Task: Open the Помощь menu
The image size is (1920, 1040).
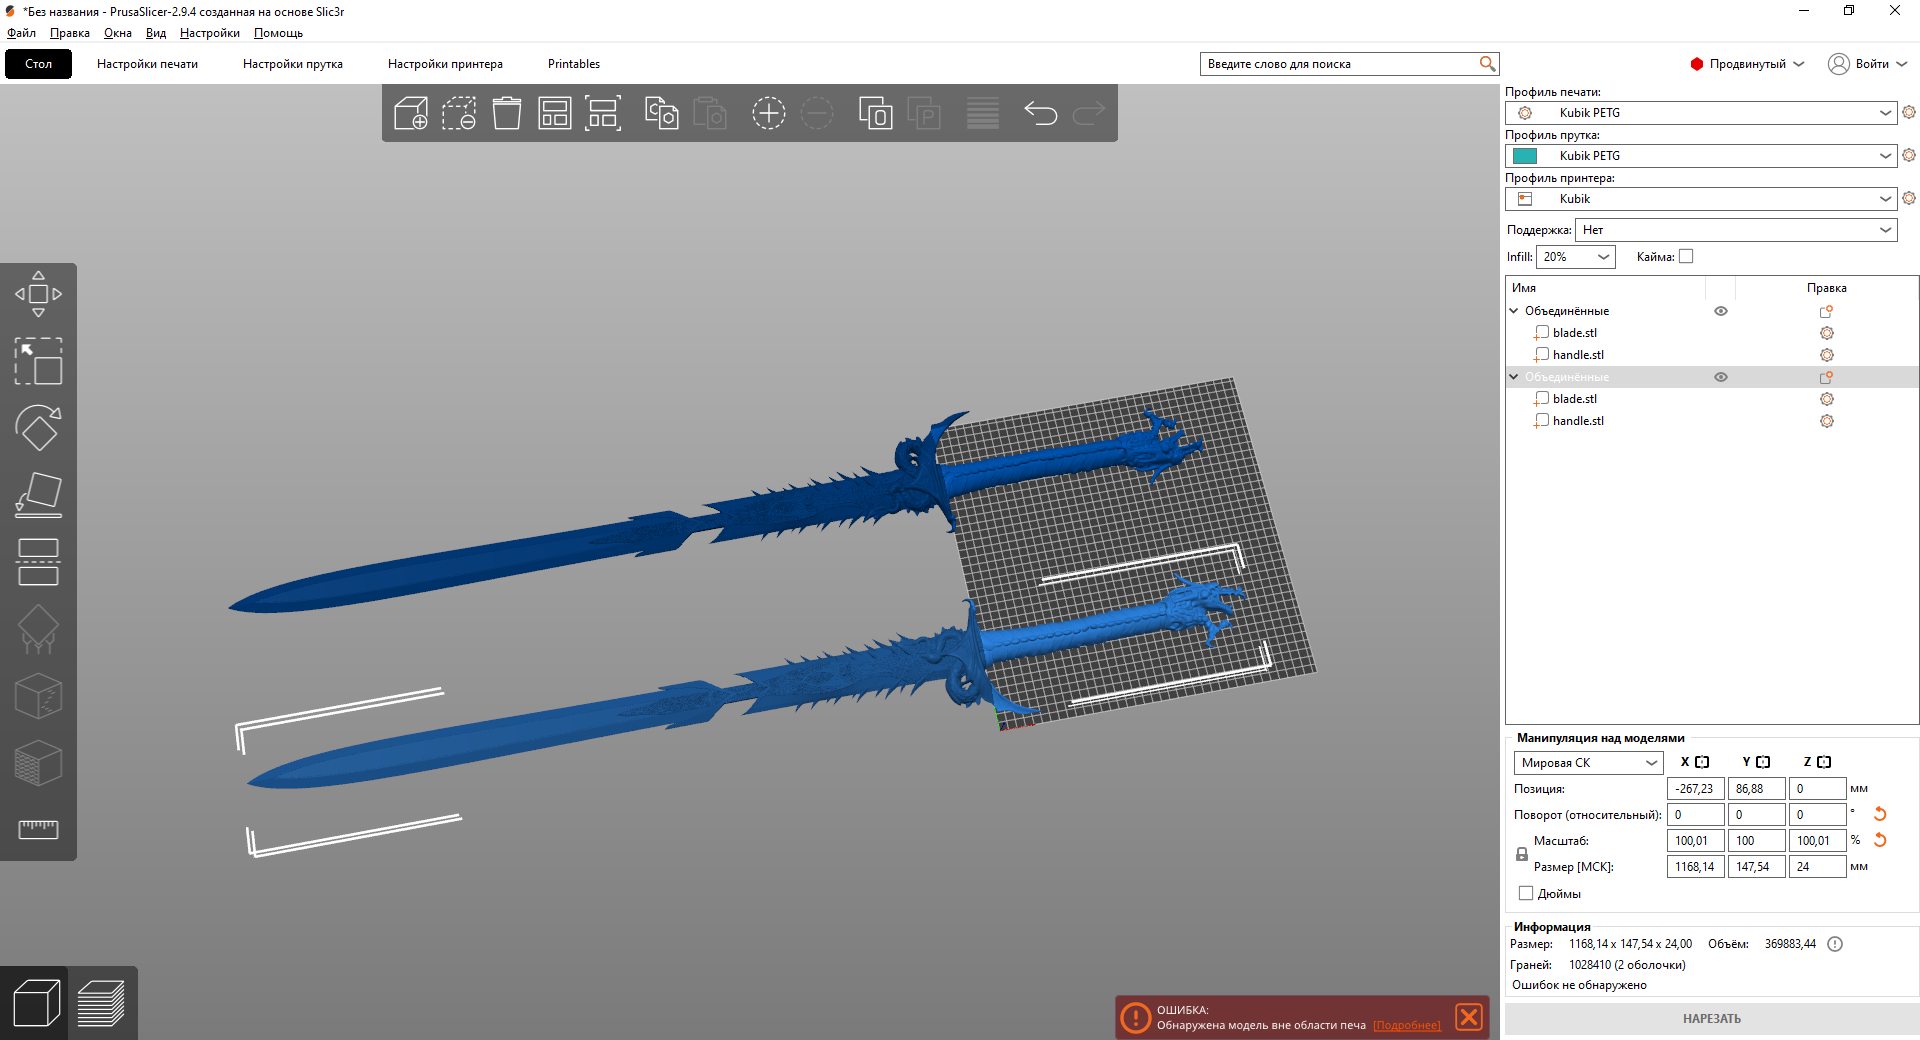Action: coord(278,33)
